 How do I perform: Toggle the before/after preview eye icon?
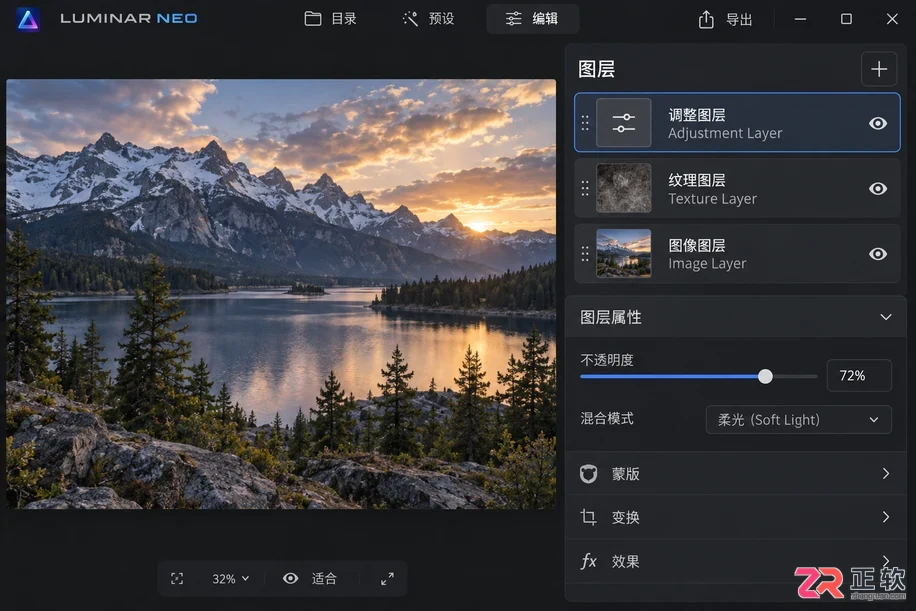[x=290, y=578]
